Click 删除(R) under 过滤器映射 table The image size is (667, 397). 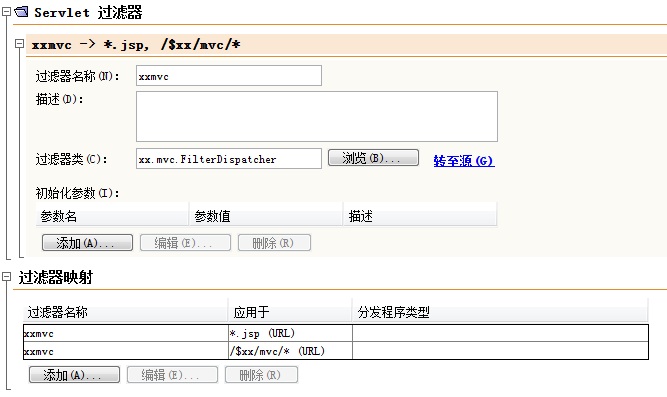pos(261,375)
